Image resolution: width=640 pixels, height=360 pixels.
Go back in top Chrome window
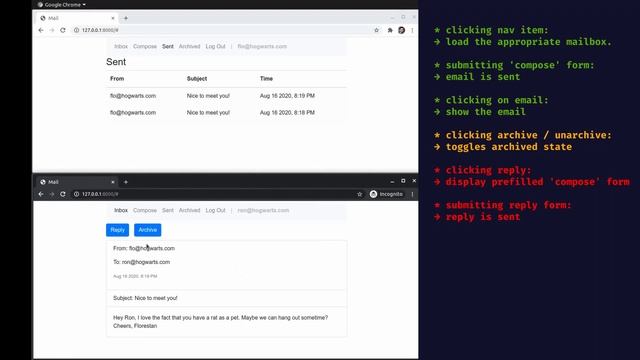tap(41, 30)
